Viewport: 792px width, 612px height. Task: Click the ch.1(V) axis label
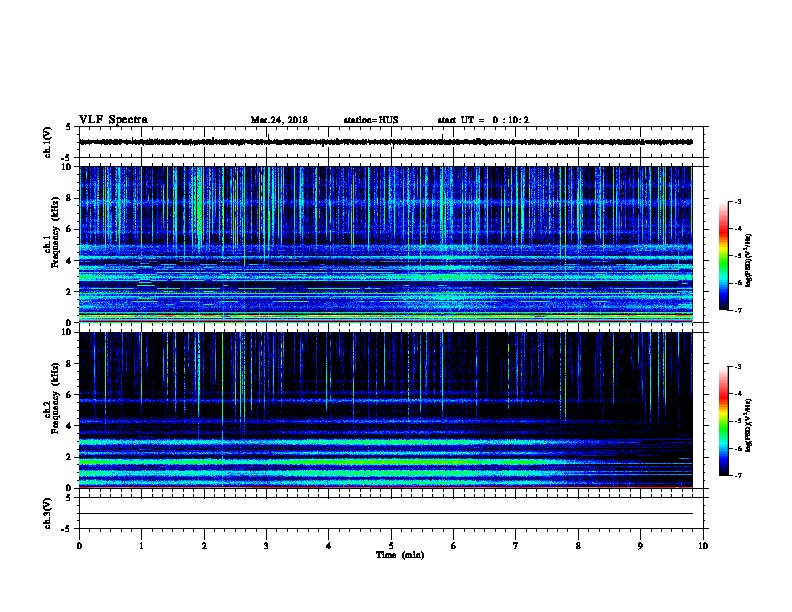(x=48, y=142)
